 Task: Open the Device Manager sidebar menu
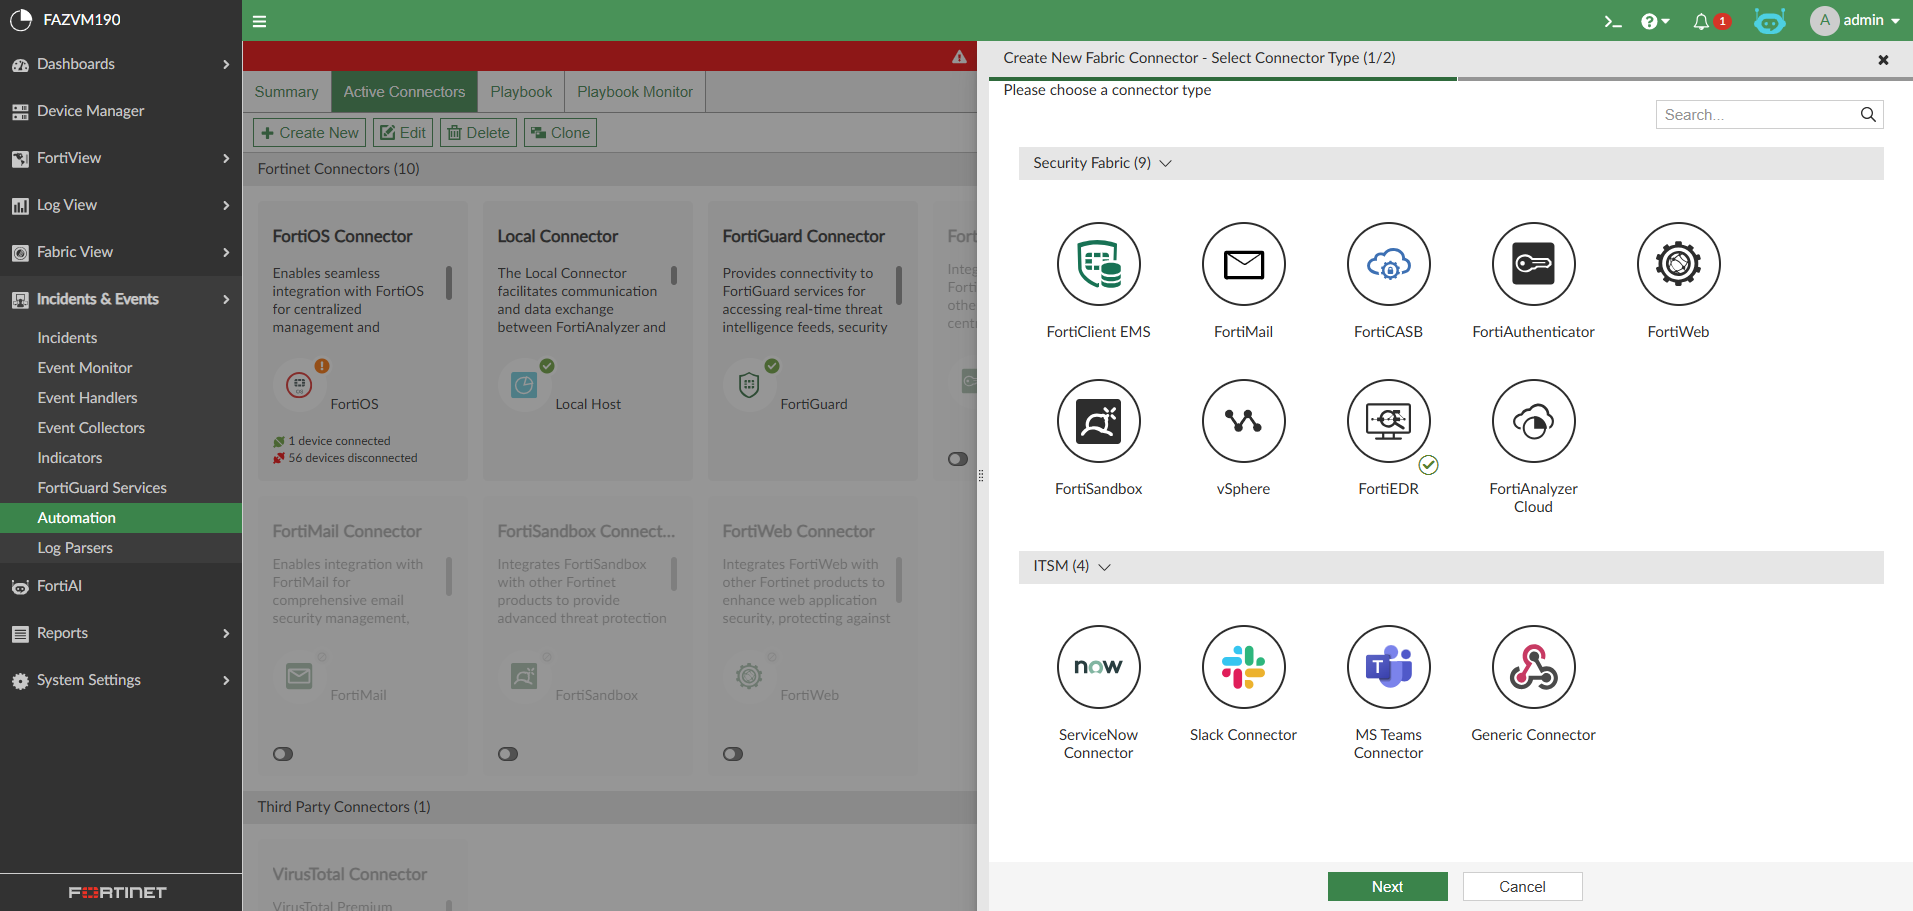coord(89,110)
